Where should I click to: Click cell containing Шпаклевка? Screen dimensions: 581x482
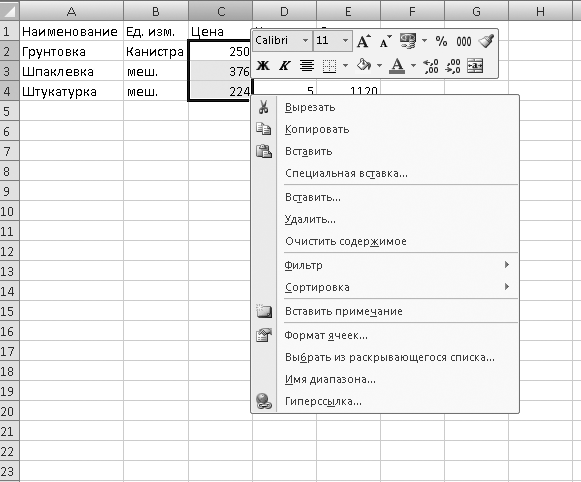(72, 72)
